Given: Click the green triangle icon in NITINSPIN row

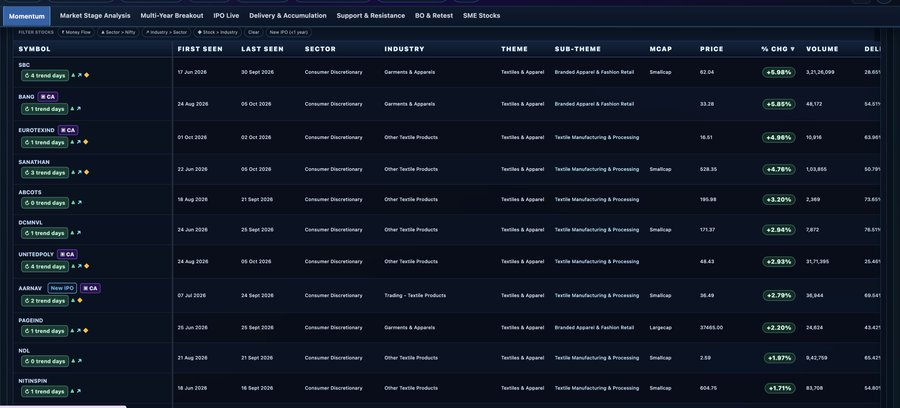Looking at the screenshot, I should pyautogui.click(x=72, y=391).
